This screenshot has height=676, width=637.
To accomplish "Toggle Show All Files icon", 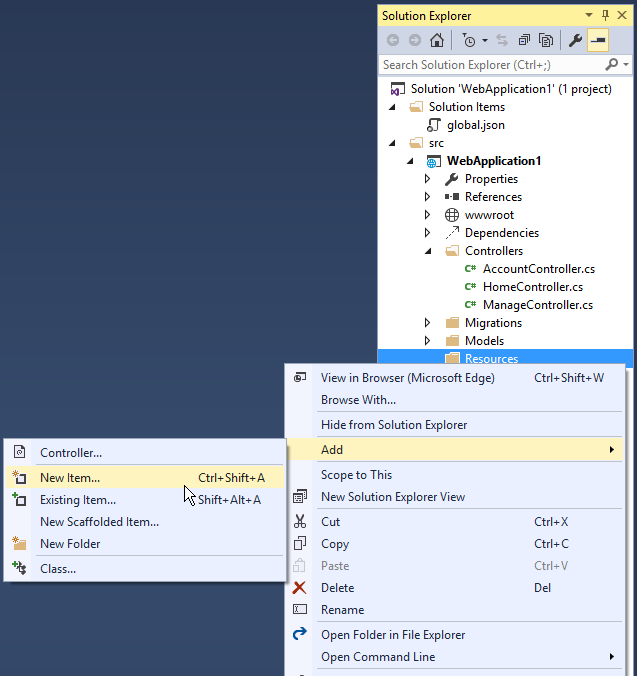I will 546,40.
